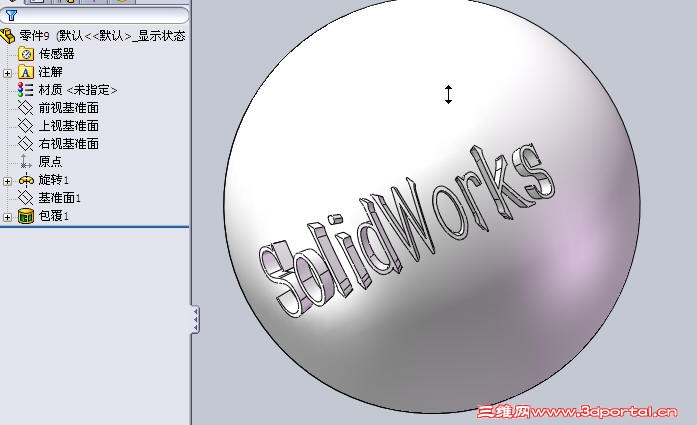Select the 上视基准面 top plane

tap(68, 126)
